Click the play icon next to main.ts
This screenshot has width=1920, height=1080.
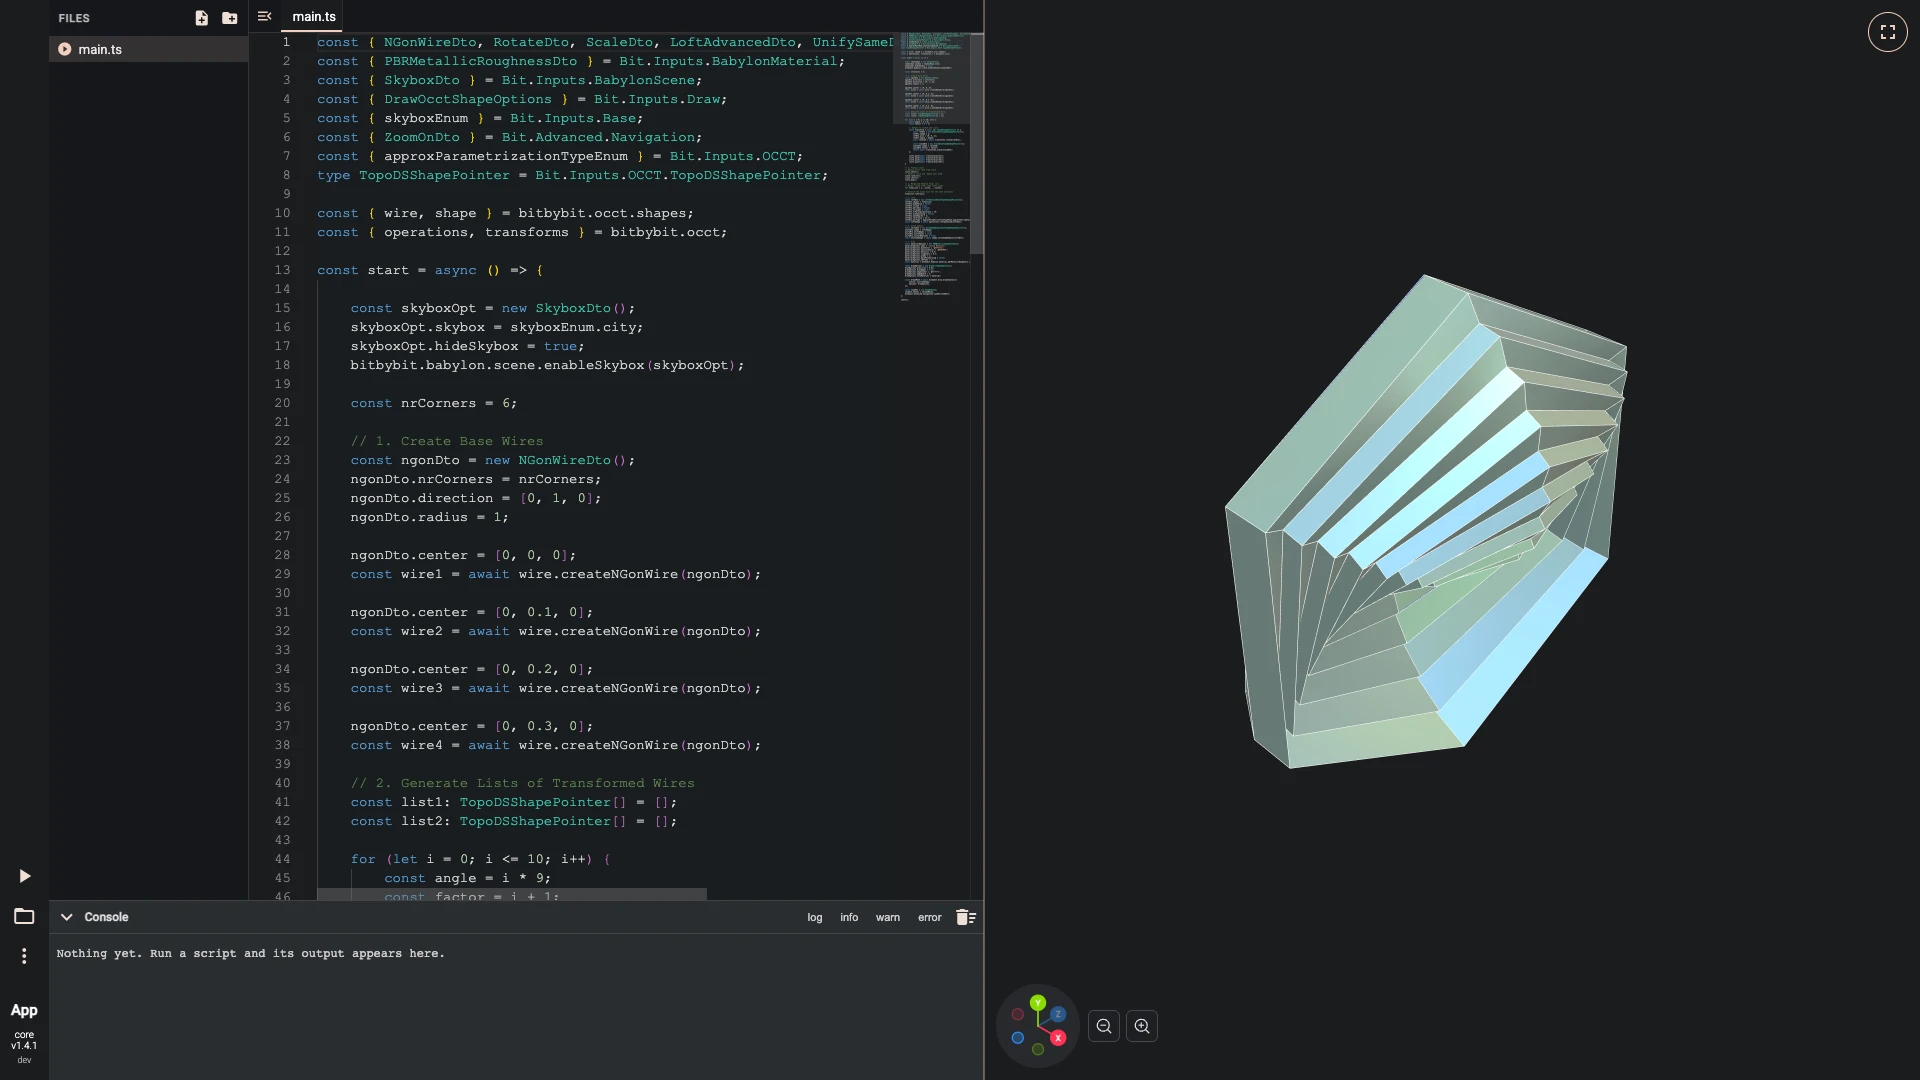[65, 49]
